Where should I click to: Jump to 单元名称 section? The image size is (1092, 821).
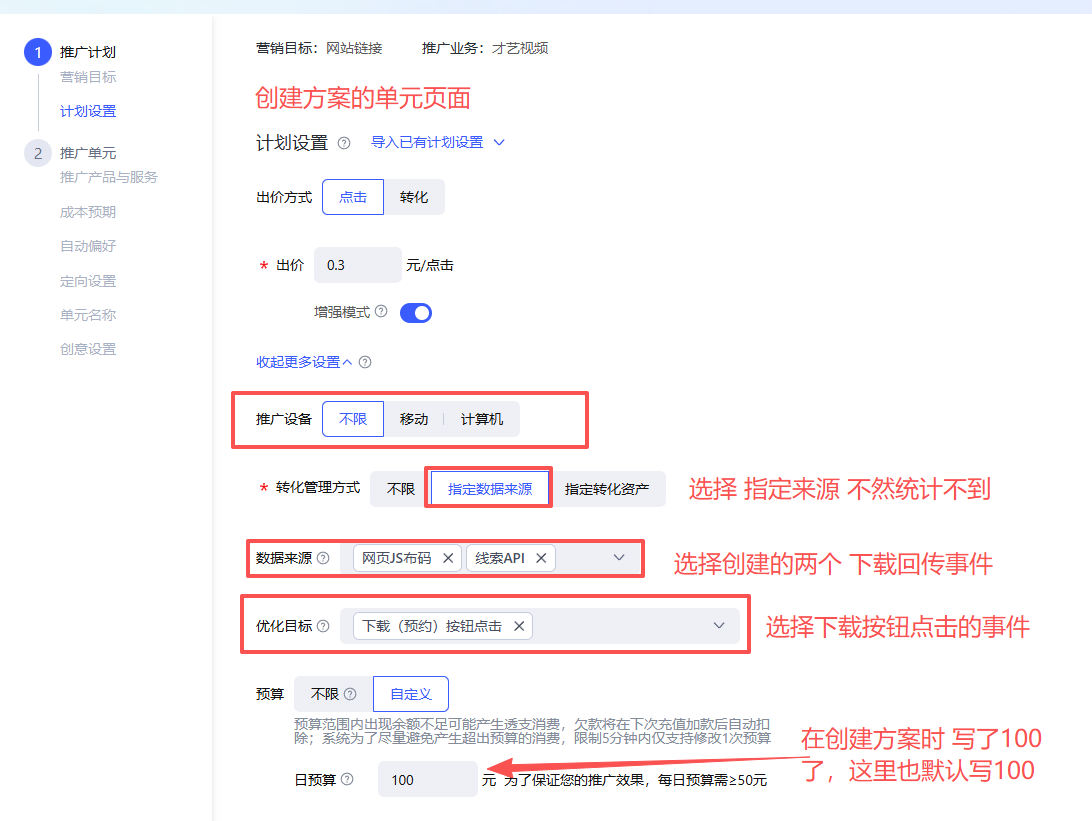pyautogui.click(x=88, y=315)
